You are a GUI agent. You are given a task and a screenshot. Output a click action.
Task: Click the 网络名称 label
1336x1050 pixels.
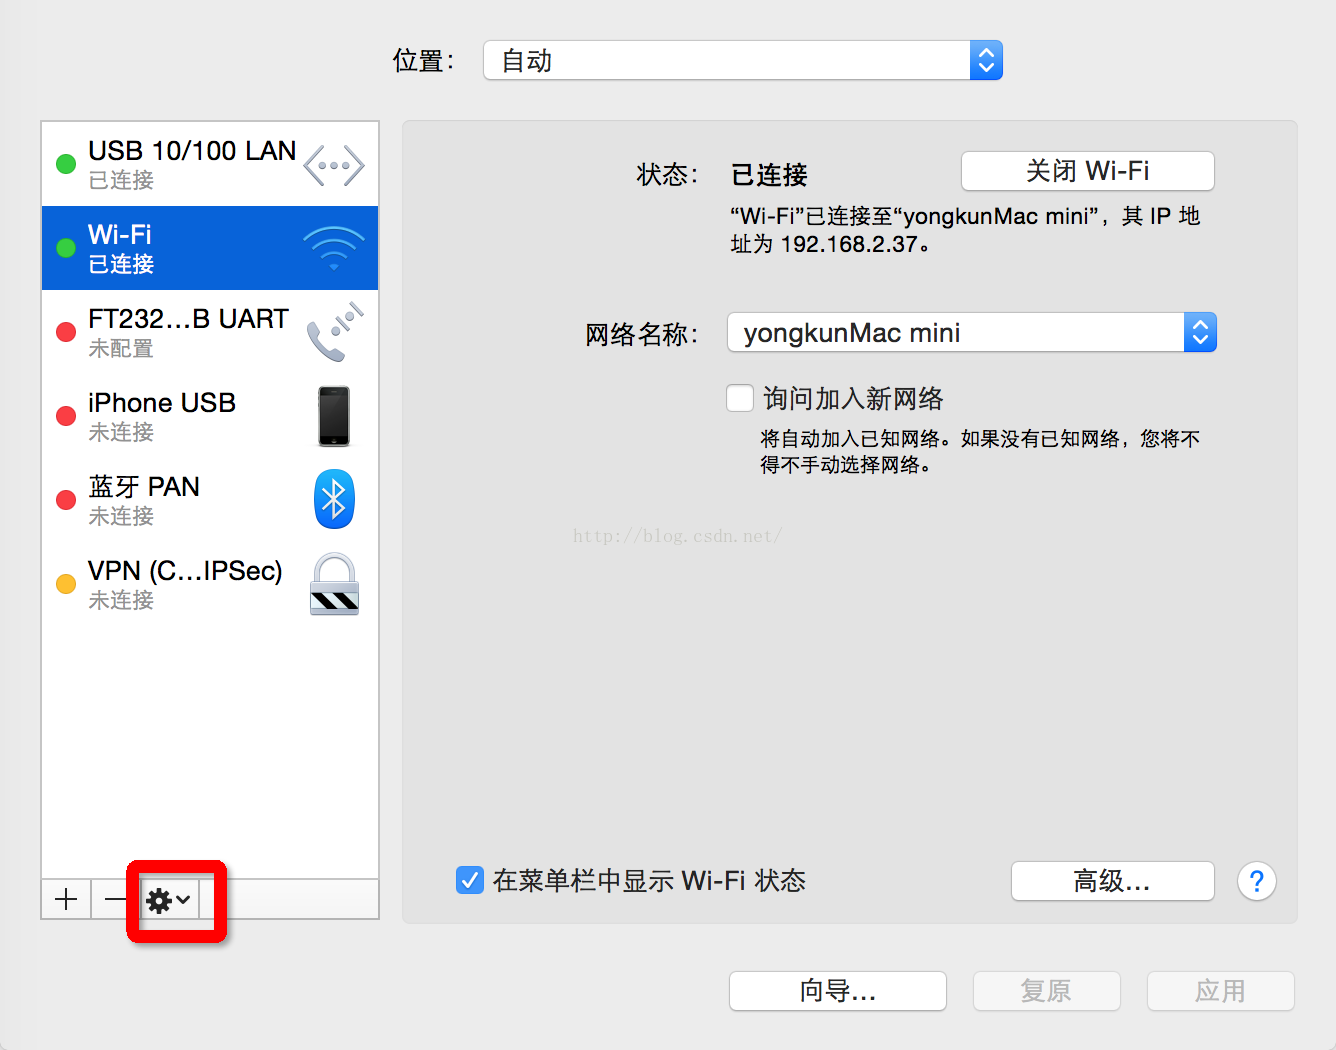pyautogui.click(x=641, y=334)
